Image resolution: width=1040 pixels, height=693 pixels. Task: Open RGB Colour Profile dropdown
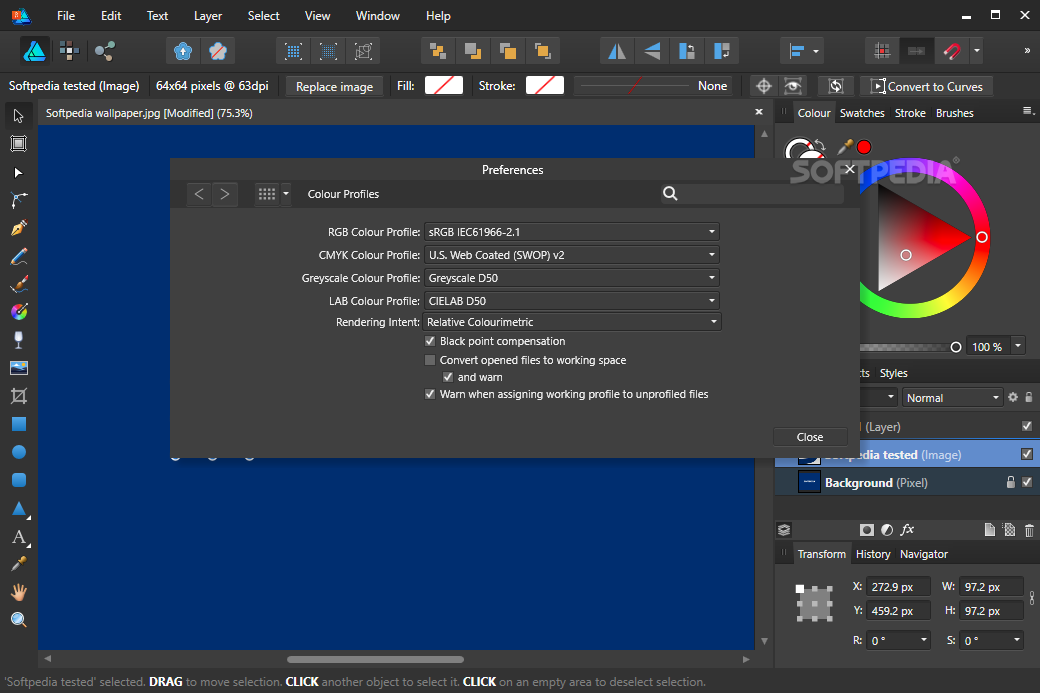pyautogui.click(x=572, y=231)
